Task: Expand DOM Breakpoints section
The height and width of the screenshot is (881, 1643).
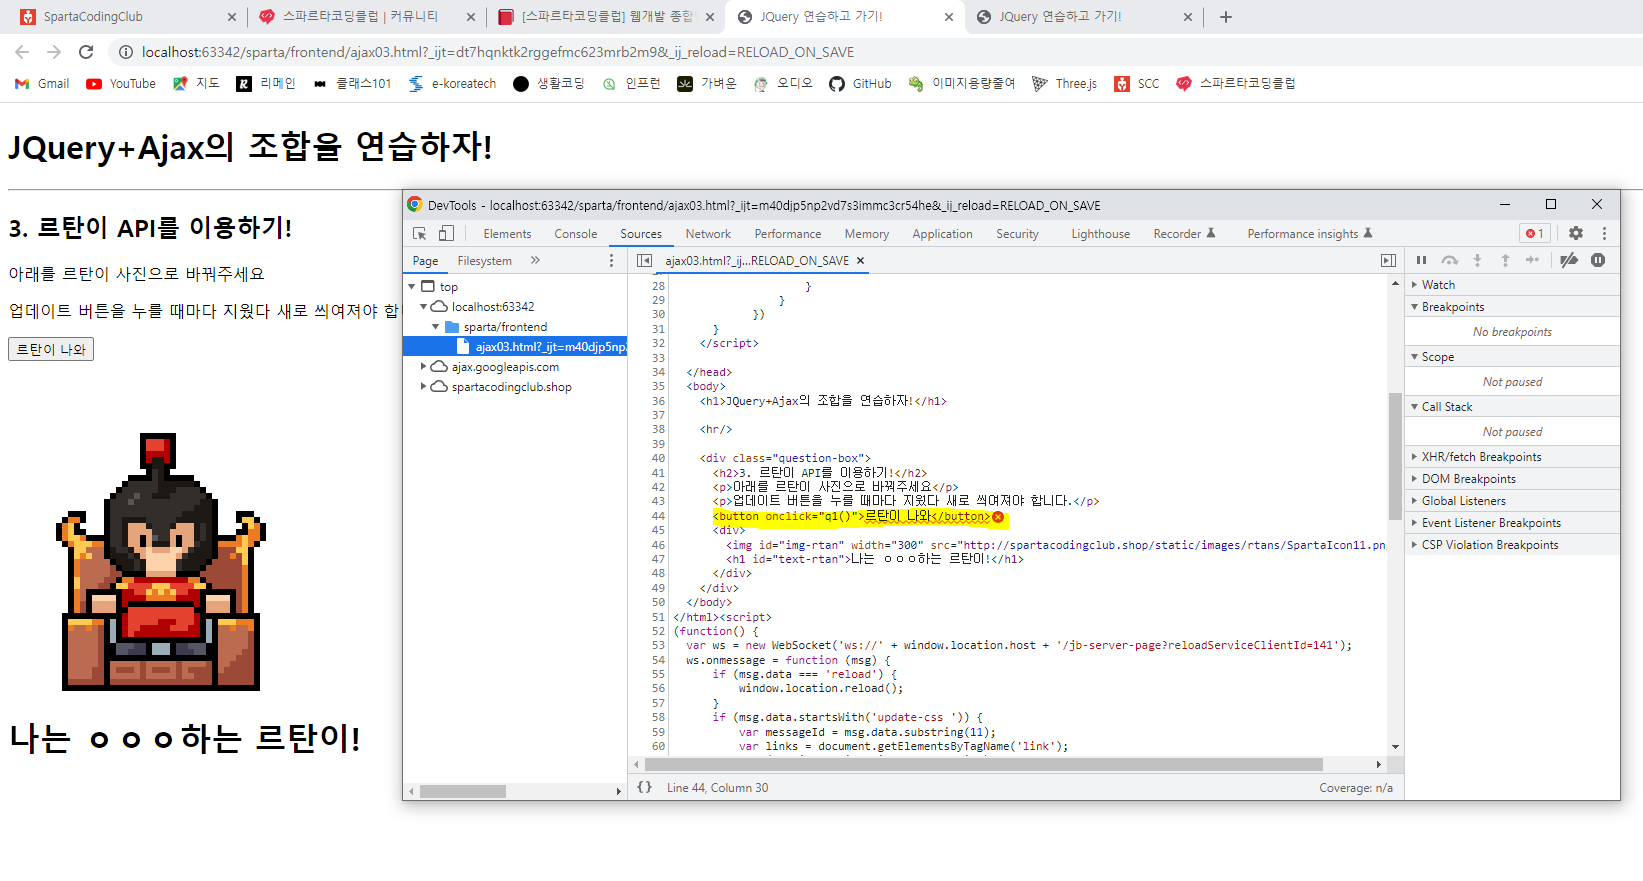Action: [x=1512, y=479]
